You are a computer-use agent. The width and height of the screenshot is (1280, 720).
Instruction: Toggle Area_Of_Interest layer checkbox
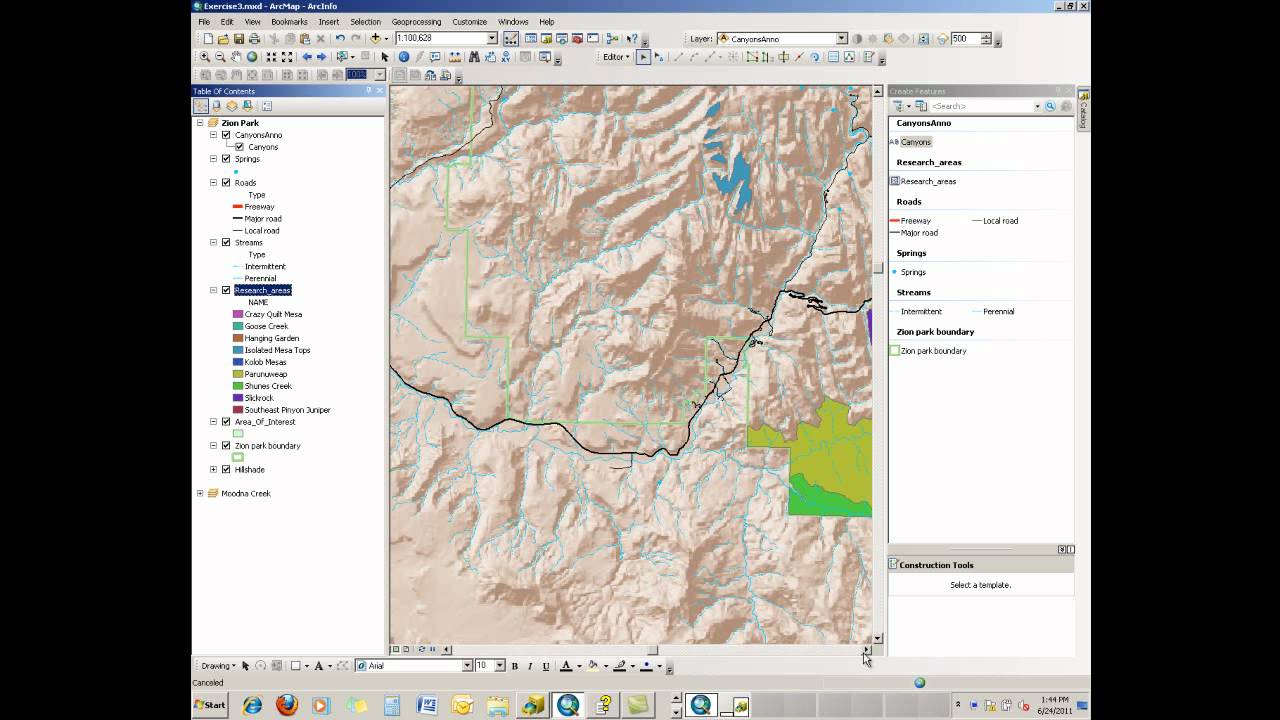point(226,422)
